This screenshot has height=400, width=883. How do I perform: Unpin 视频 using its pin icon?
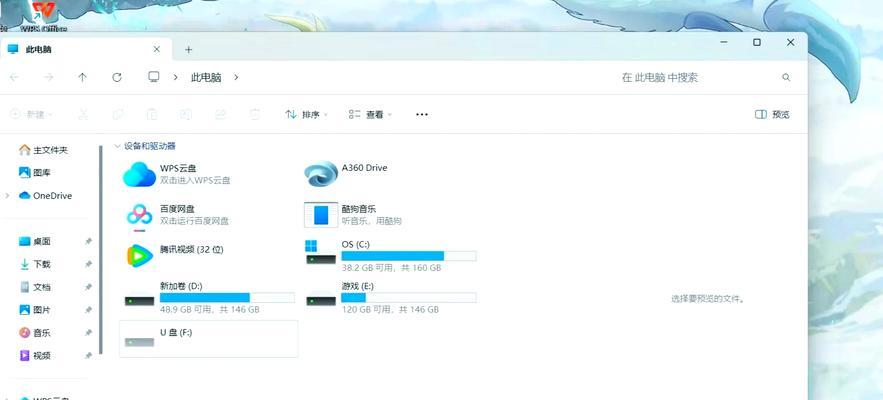[x=88, y=355]
